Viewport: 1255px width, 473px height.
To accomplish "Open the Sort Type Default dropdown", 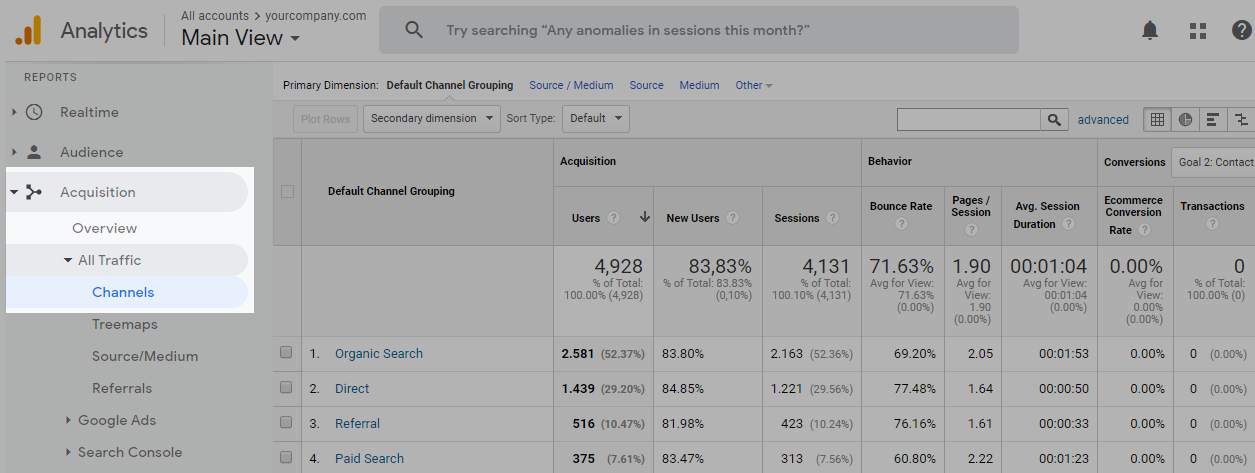I will [x=595, y=118].
